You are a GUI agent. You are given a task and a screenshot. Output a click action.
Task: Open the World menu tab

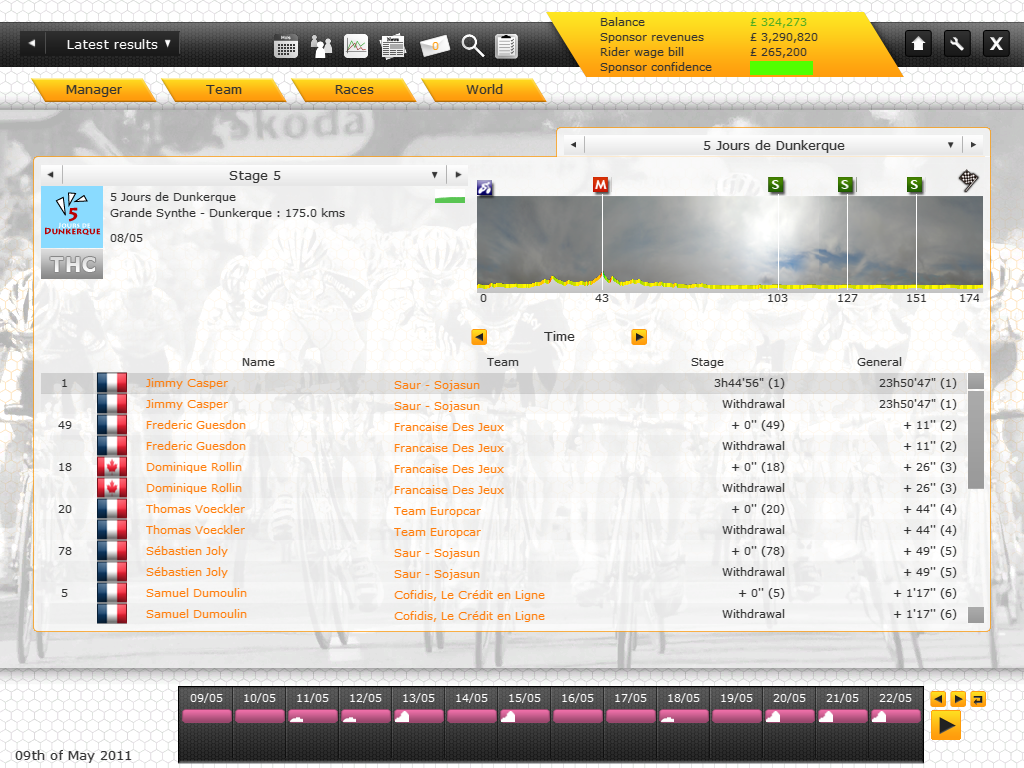[484, 90]
